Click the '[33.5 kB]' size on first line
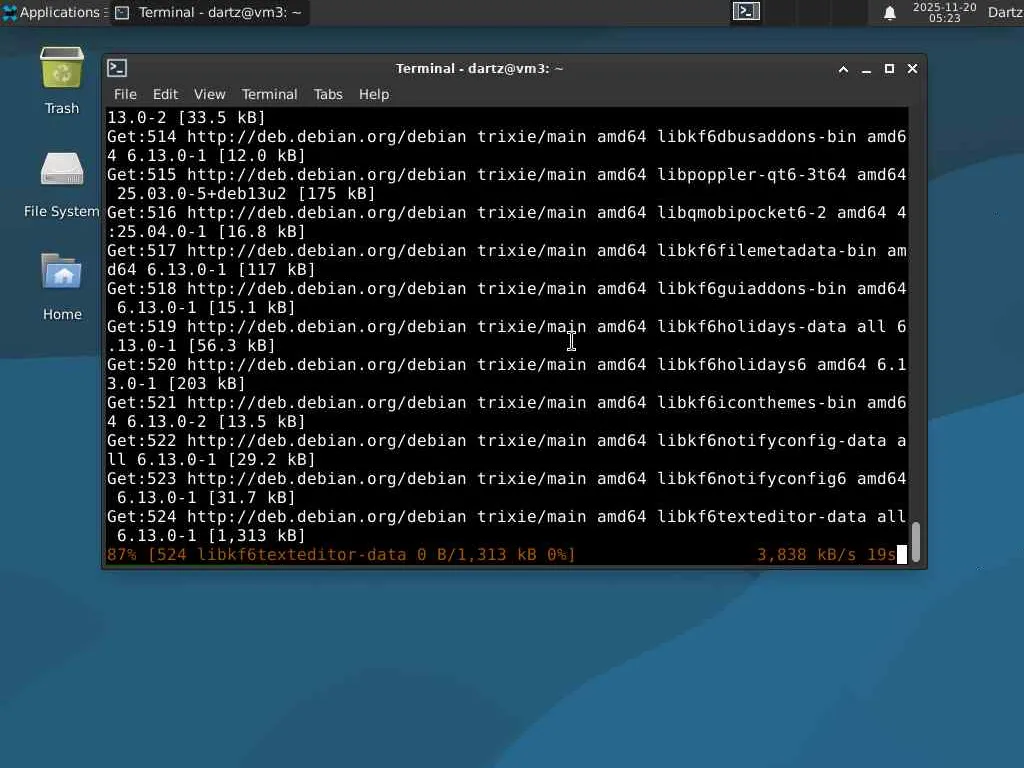The image size is (1024, 768). (x=222, y=118)
